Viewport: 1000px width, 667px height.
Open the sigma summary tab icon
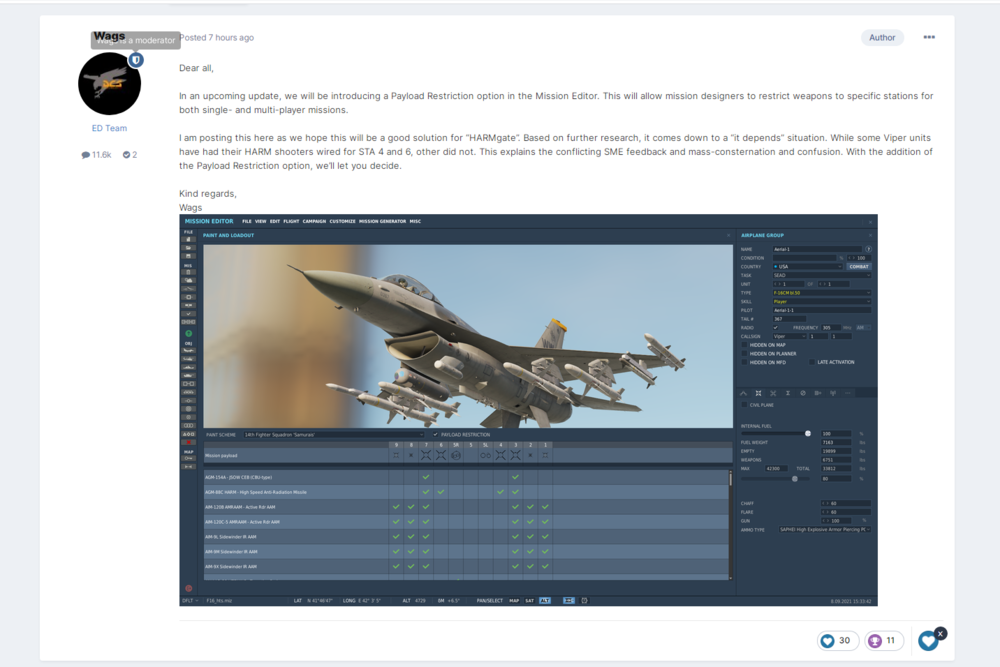[x=788, y=393]
